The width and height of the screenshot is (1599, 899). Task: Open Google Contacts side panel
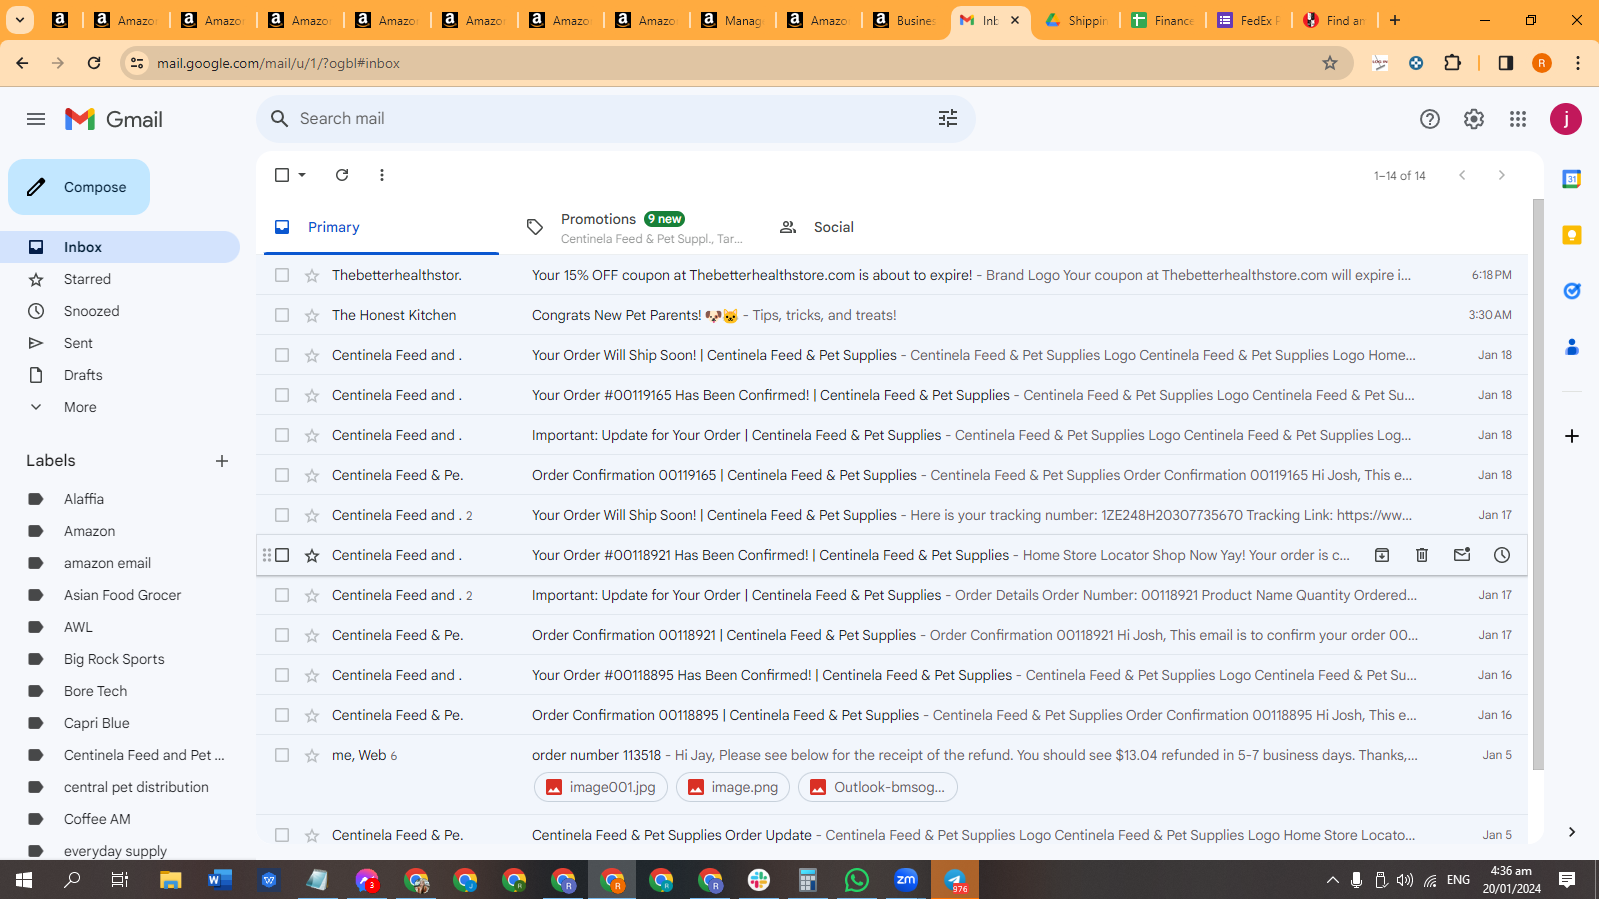pyautogui.click(x=1572, y=347)
